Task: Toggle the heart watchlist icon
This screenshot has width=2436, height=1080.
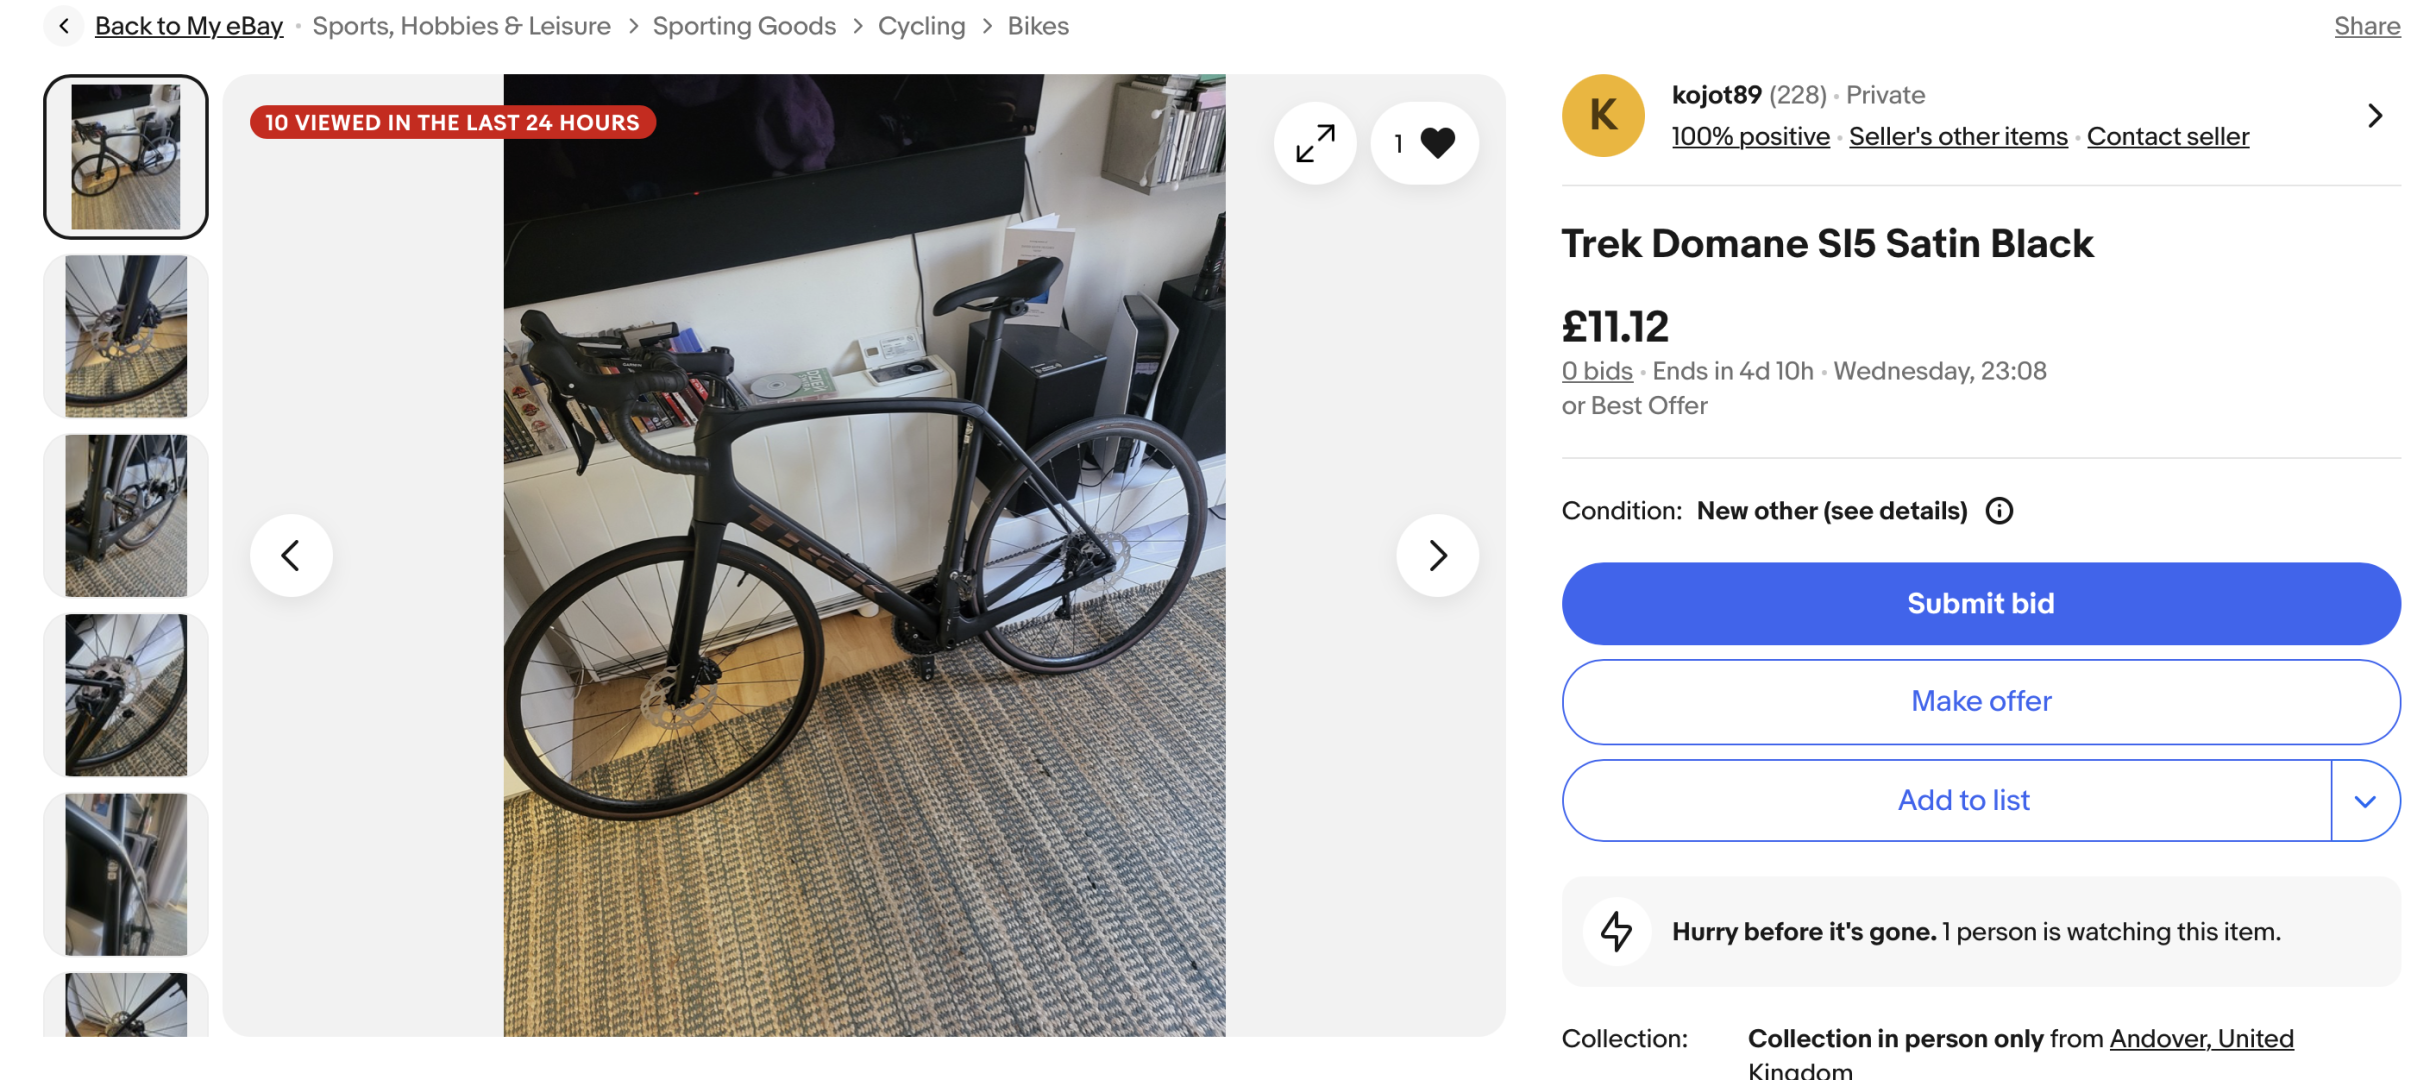Action: pos(1437,143)
